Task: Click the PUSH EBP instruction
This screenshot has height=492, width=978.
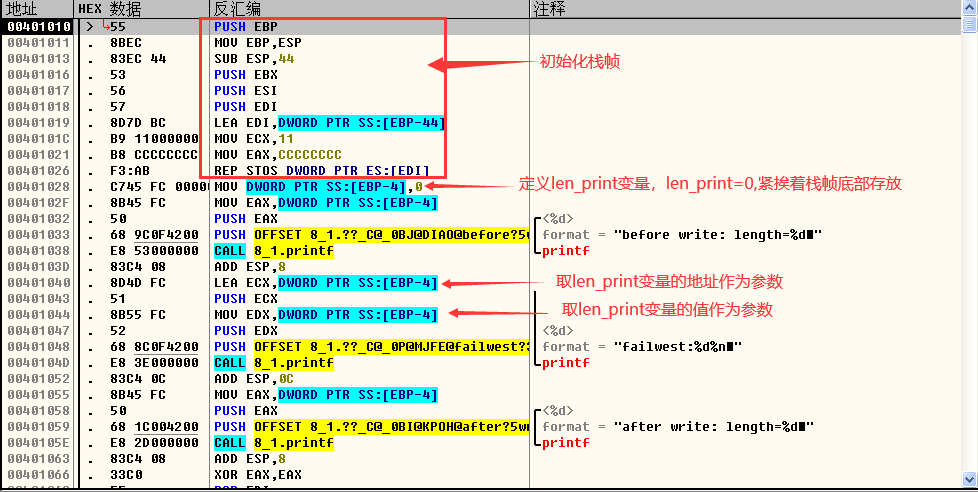Action: [246, 27]
